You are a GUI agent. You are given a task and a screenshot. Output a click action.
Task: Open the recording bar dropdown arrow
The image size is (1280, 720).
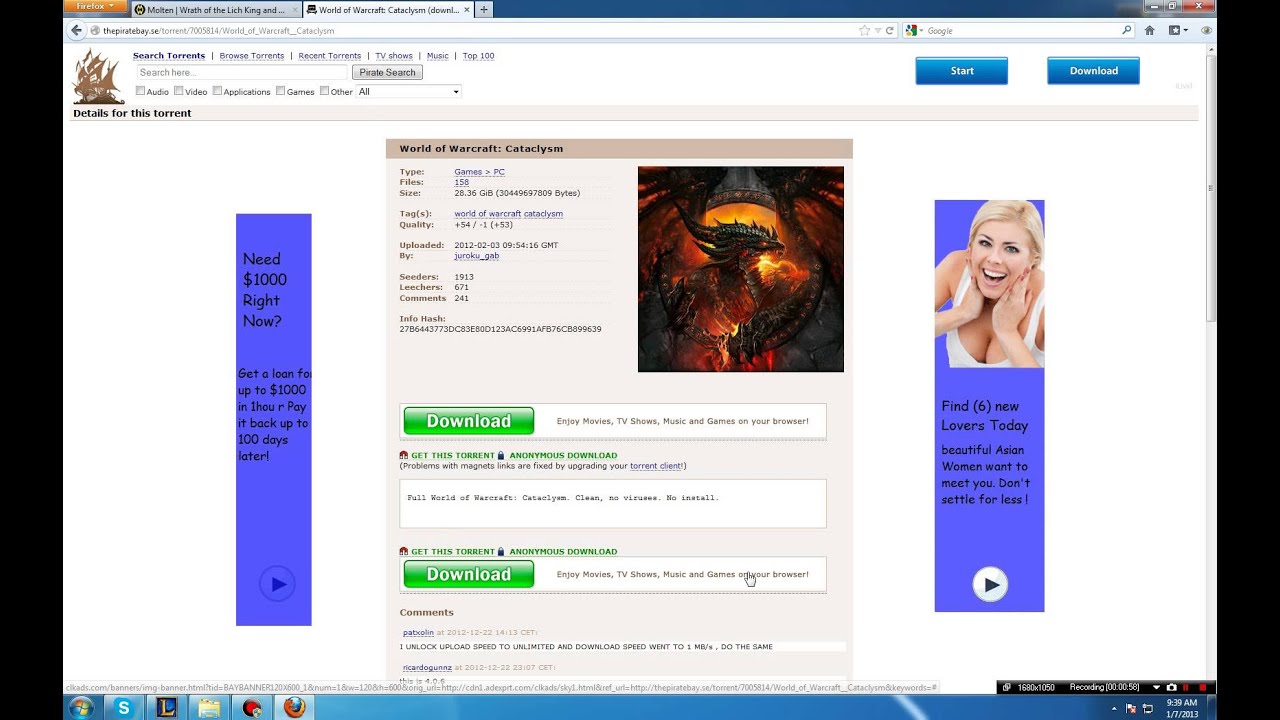point(1157,687)
